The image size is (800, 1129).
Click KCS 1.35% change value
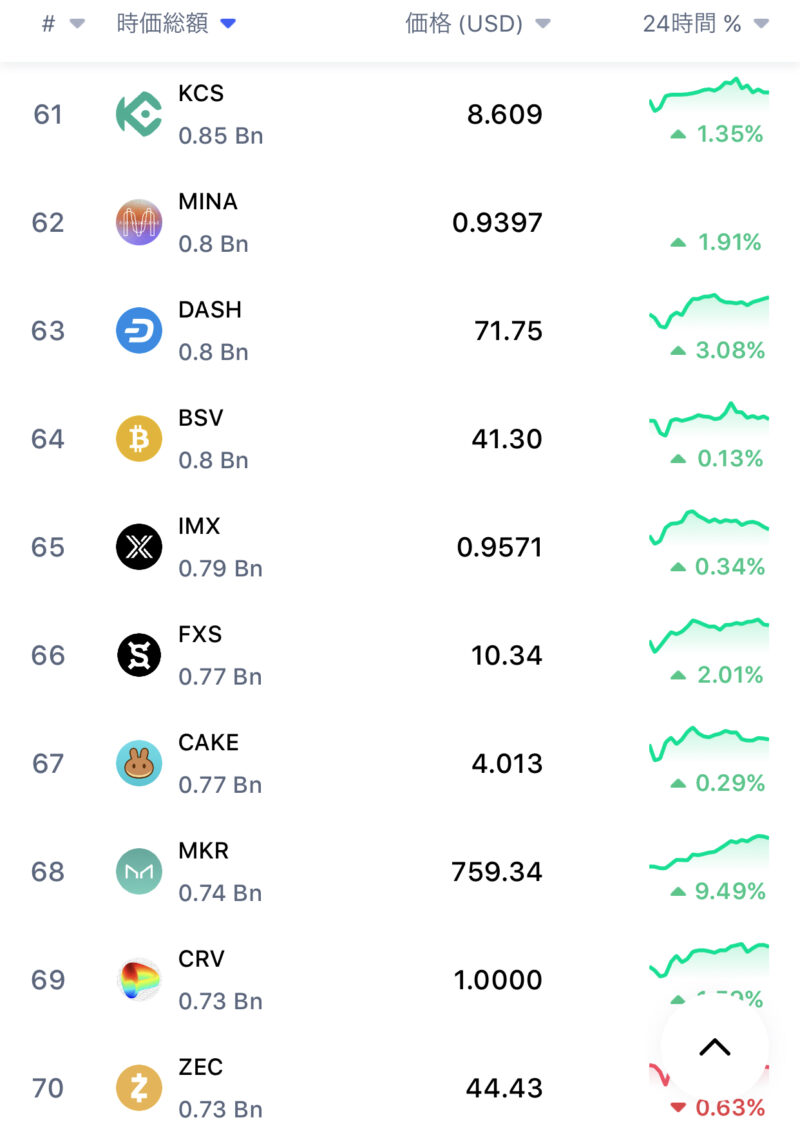click(729, 134)
